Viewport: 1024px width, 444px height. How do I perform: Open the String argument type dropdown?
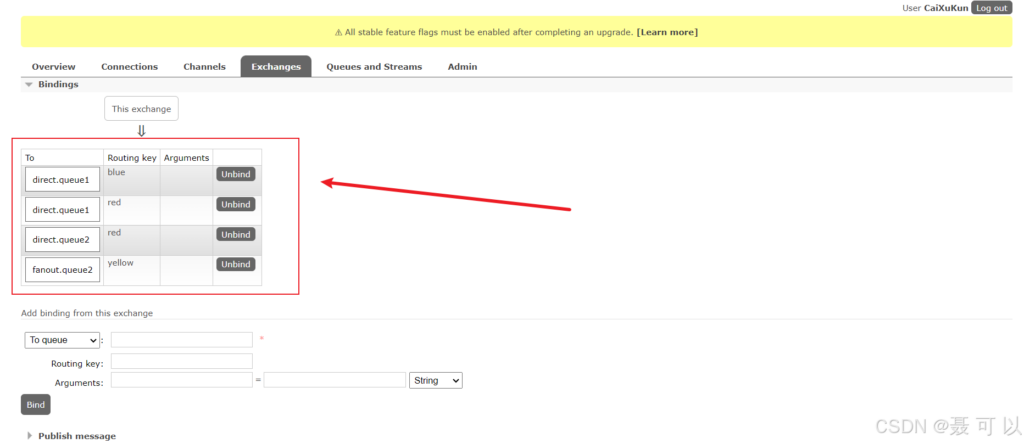point(436,381)
